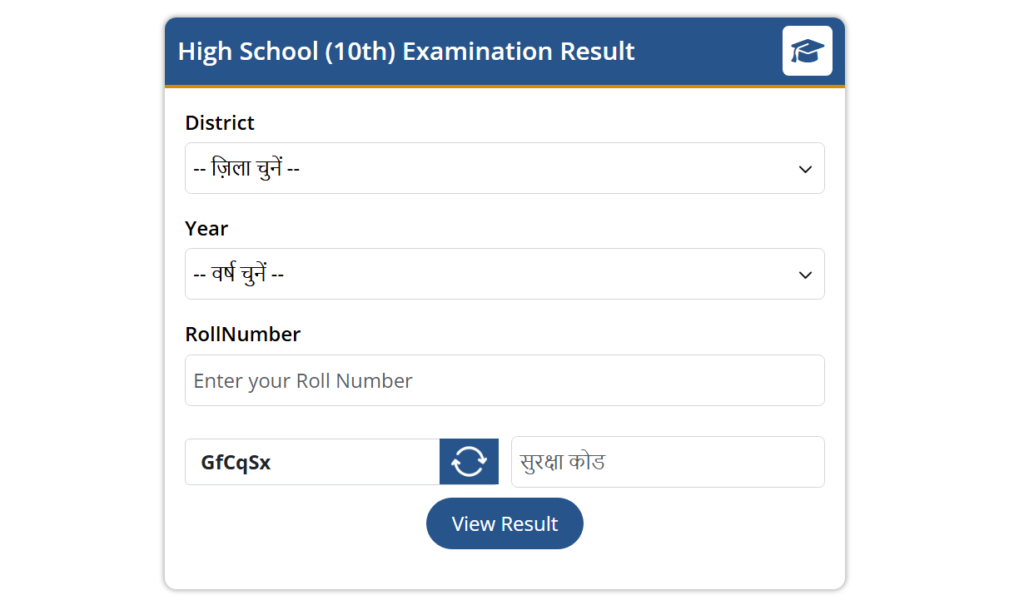The width and height of the screenshot is (1024, 610).
Task: Click the GfCqSx captcha display area
Action: tap(310, 461)
